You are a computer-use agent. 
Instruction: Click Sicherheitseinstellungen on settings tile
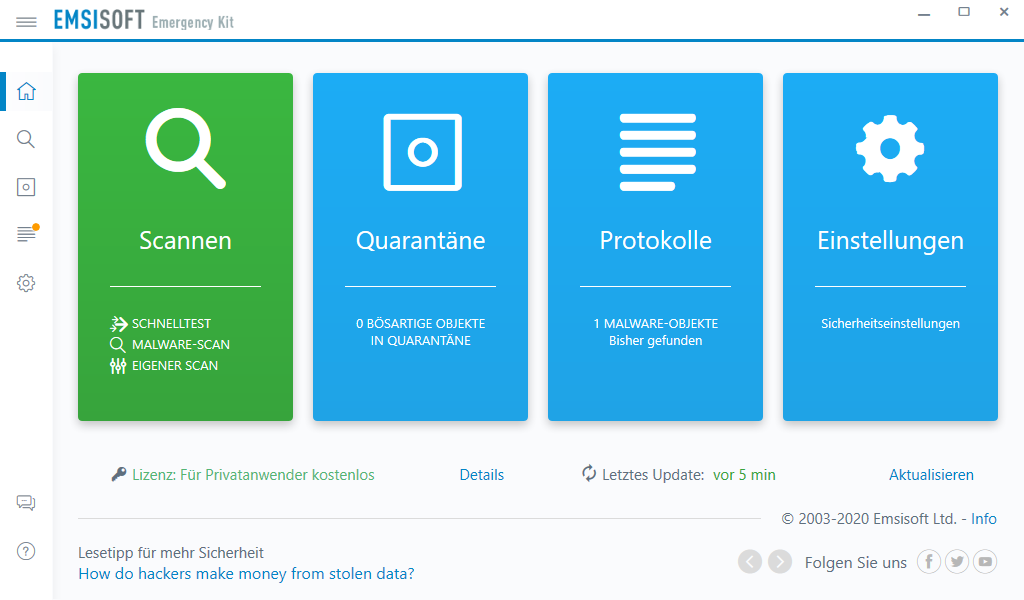890,323
